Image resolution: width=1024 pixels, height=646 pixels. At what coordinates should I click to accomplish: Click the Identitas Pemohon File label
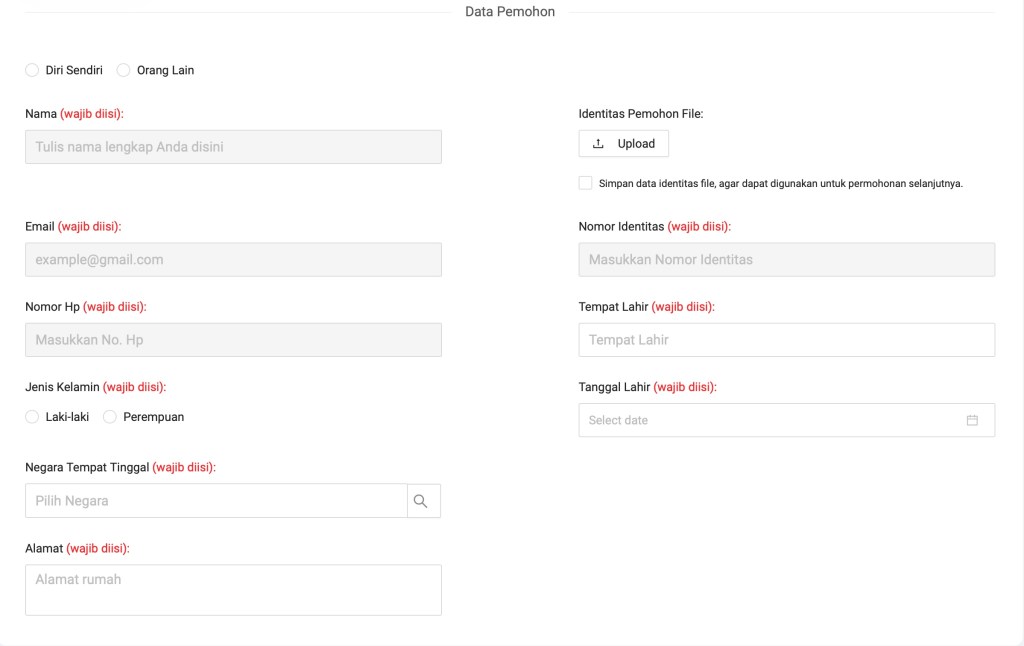tap(640, 114)
